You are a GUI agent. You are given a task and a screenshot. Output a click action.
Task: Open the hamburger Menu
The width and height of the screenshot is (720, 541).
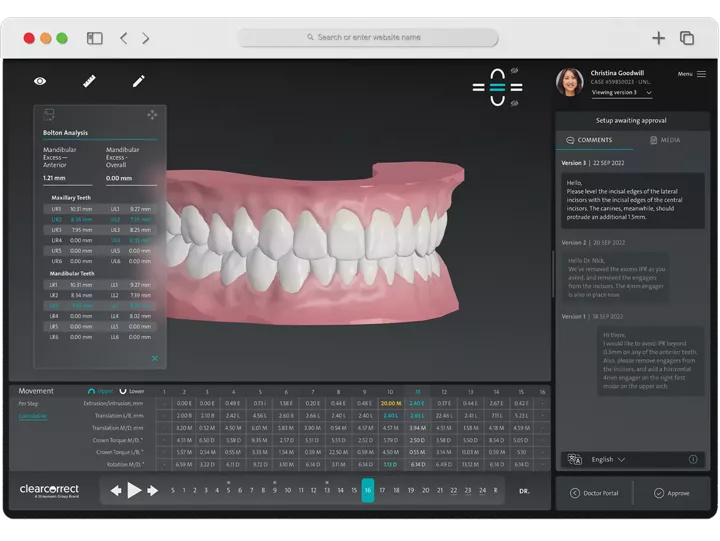coord(692,74)
